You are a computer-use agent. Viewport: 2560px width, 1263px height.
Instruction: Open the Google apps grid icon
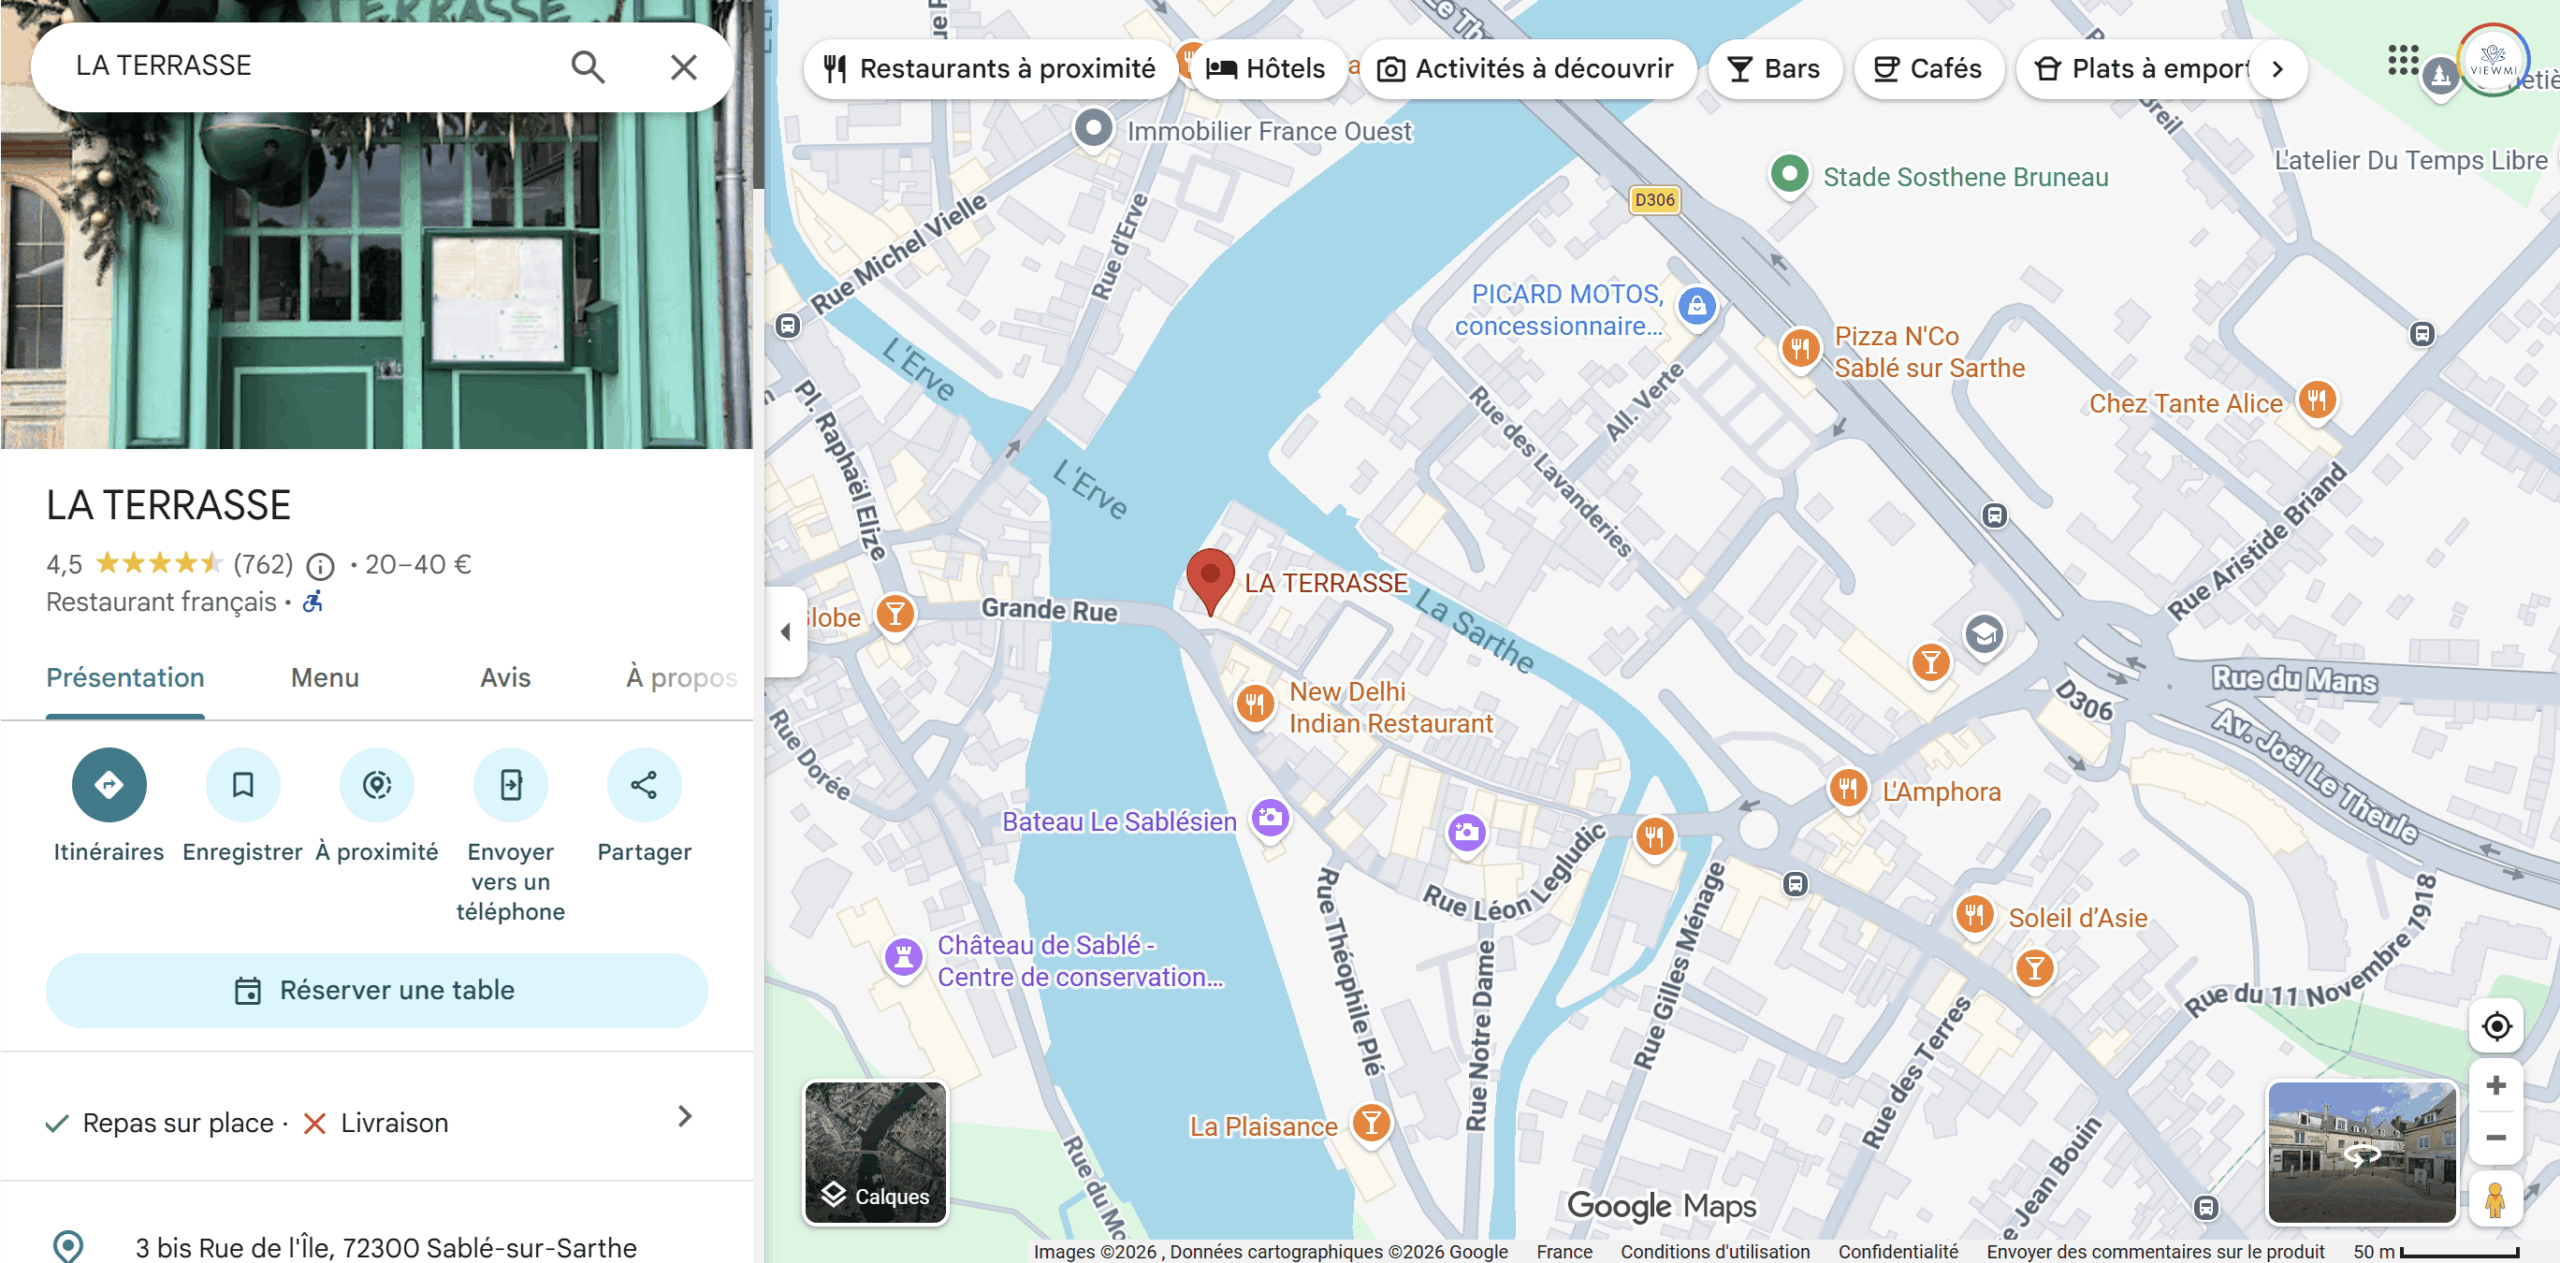2403,60
